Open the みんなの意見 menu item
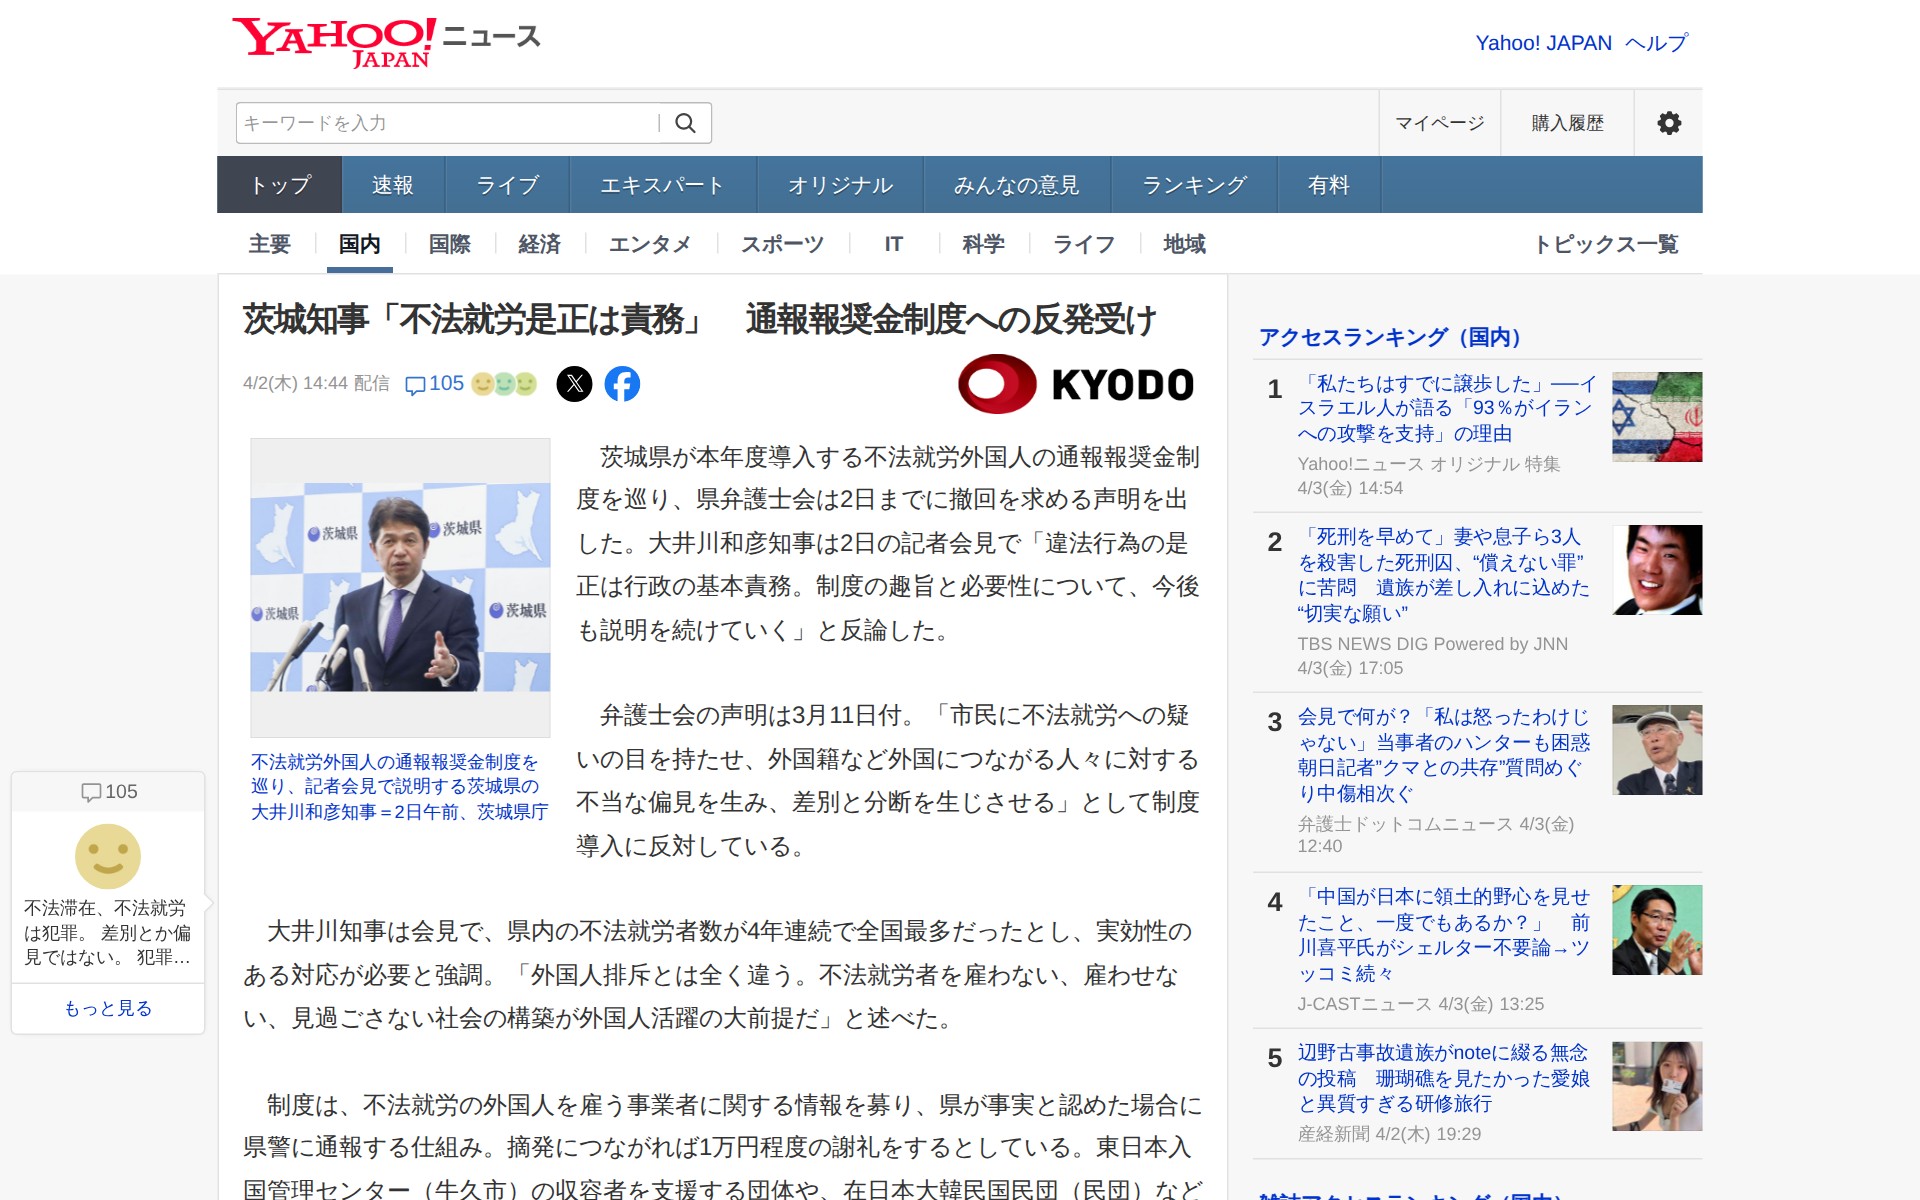This screenshot has height=1200, width=1920. click(x=1016, y=184)
